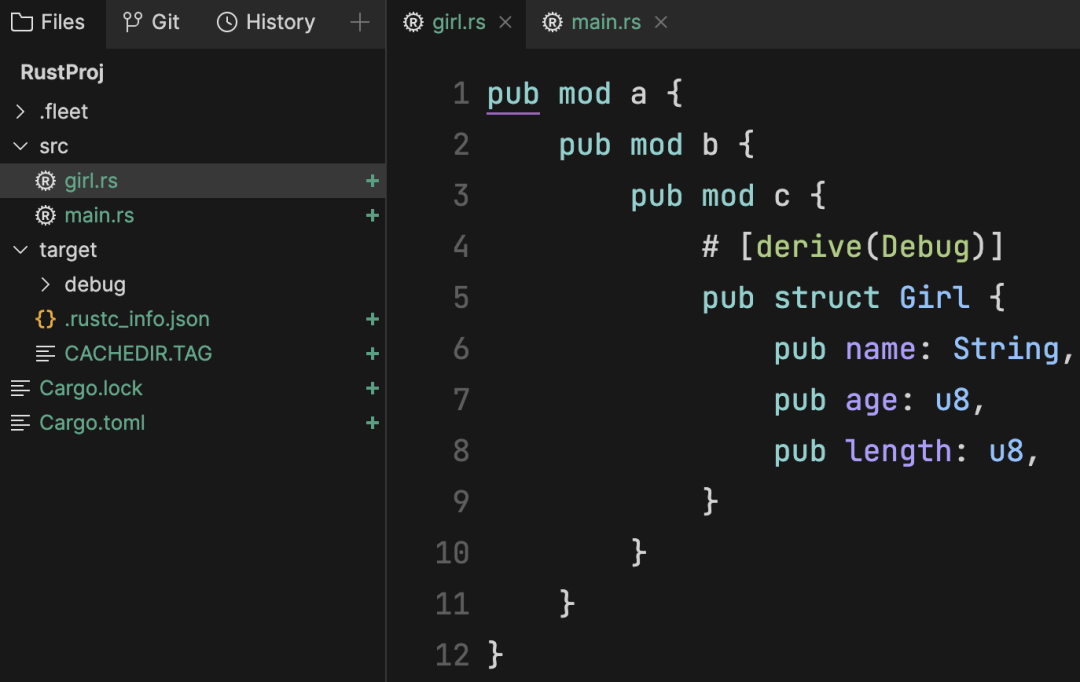Click the plus marker on Cargo.lock row
This screenshot has height=682, width=1080.
pyautogui.click(x=373, y=389)
